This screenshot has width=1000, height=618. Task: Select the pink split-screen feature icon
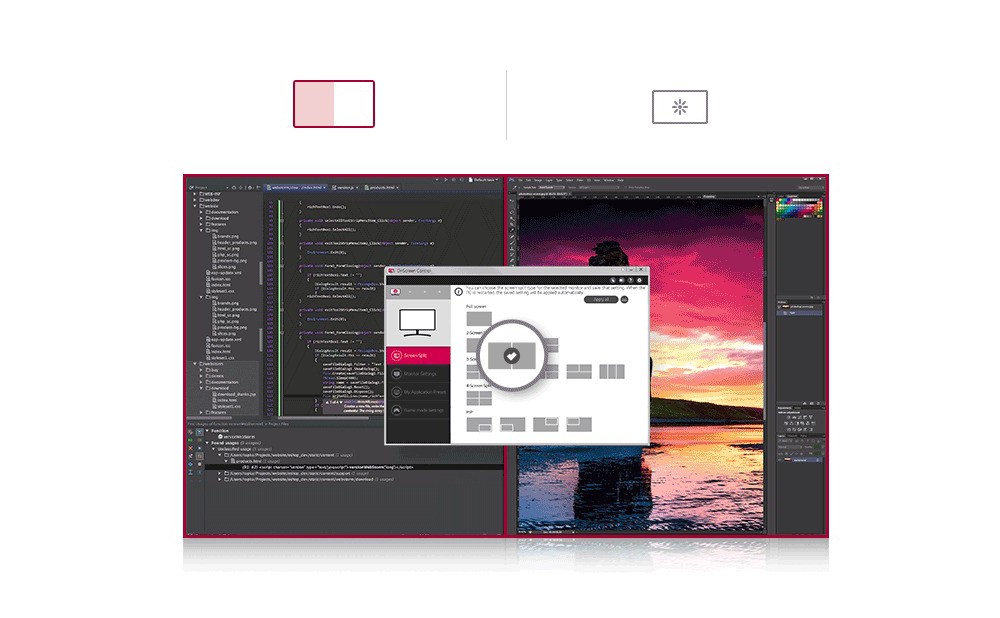[x=334, y=104]
